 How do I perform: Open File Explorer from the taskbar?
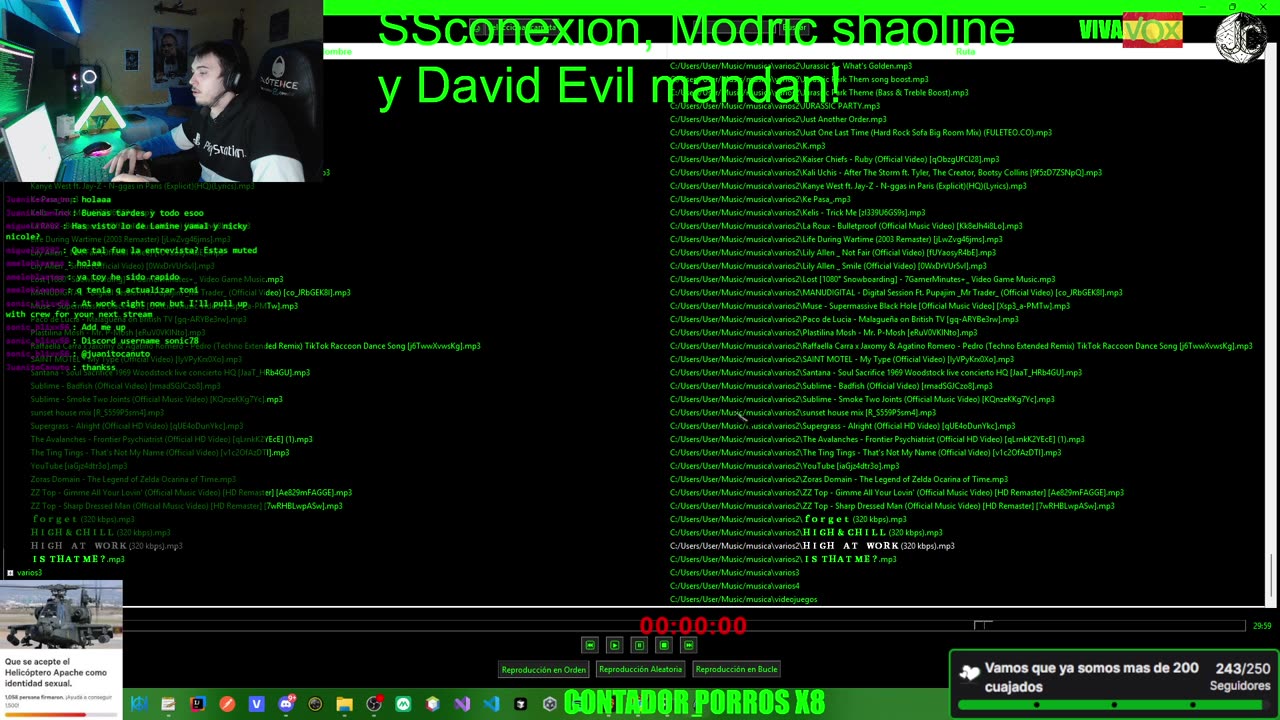click(x=344, y=704)
